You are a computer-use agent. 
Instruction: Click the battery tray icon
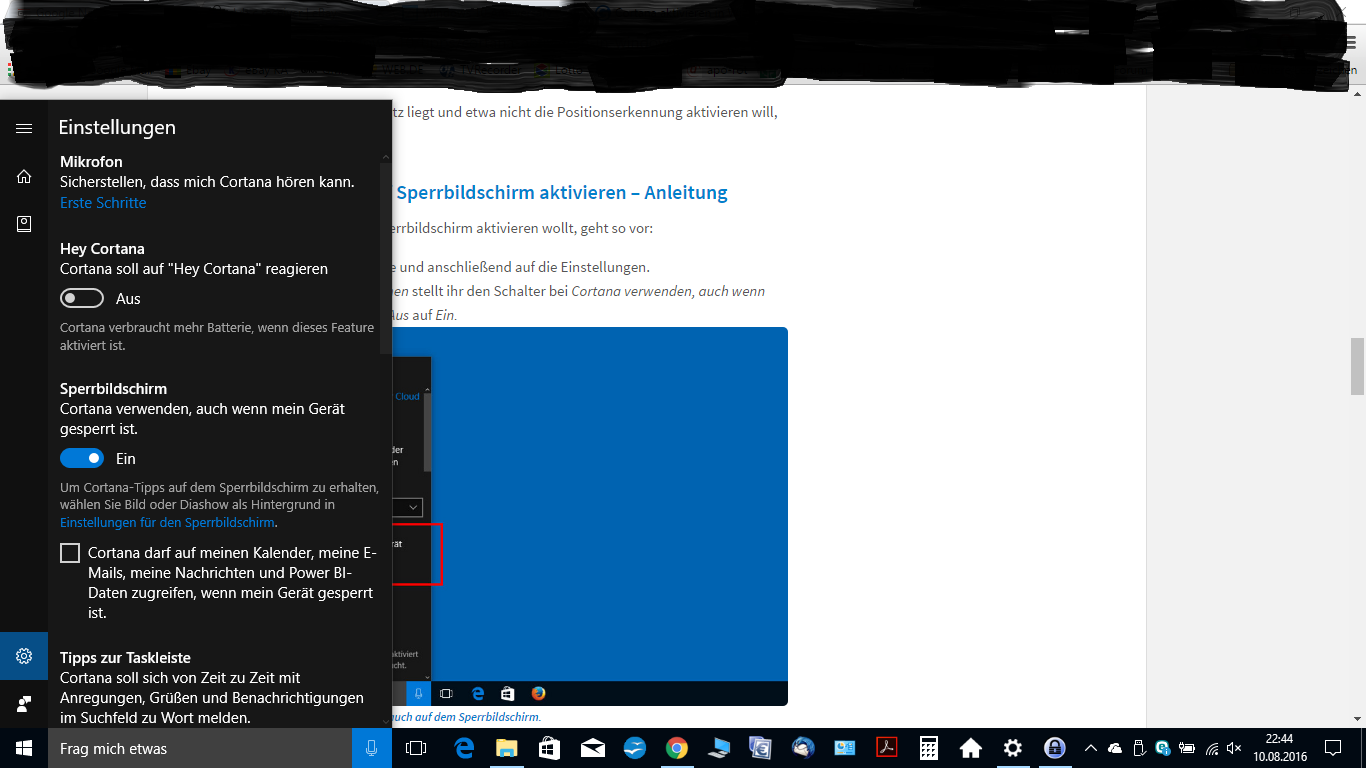tap(1187, 748)
